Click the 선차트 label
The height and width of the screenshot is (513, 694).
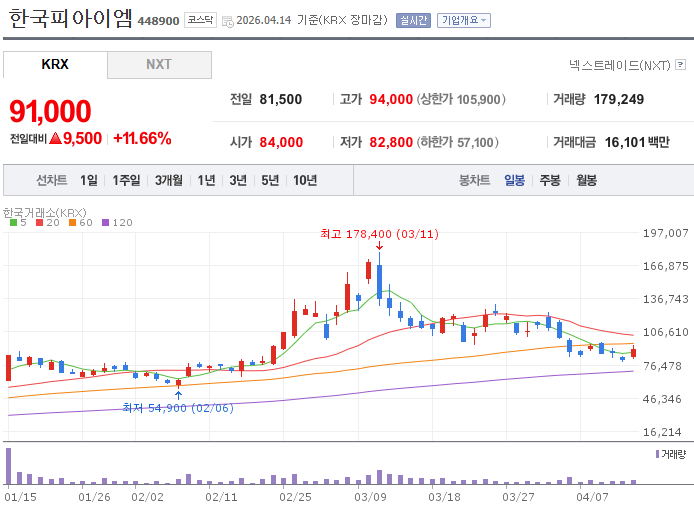tap(51, 180)
